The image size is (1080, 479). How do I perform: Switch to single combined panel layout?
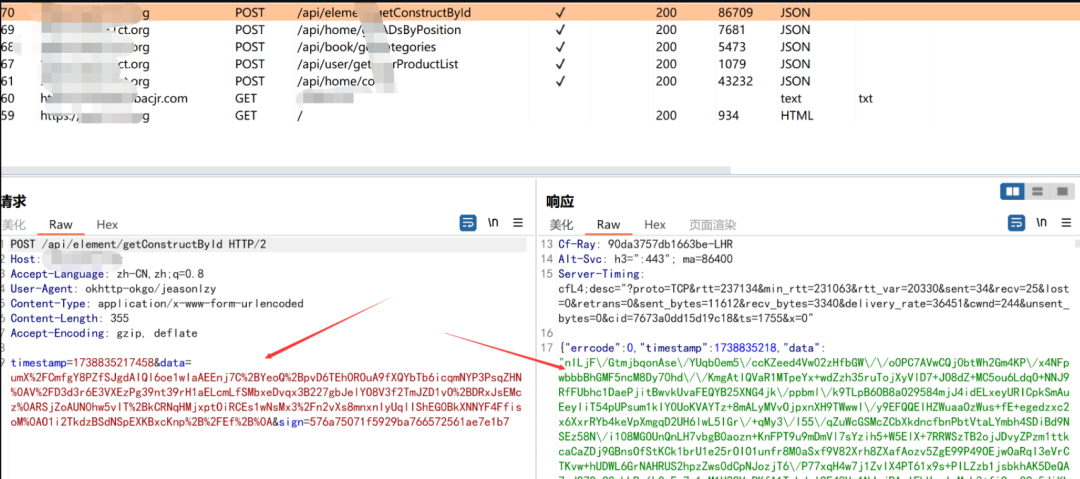[x=1061, y=191]
